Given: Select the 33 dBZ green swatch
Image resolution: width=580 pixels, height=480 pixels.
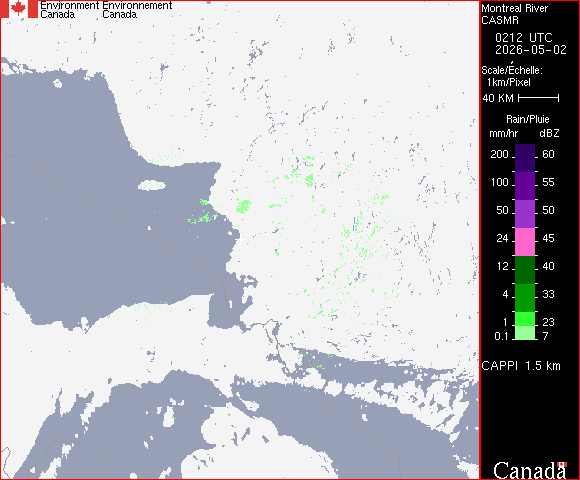Looking at the screenshot, I should [x=525, y=298].
